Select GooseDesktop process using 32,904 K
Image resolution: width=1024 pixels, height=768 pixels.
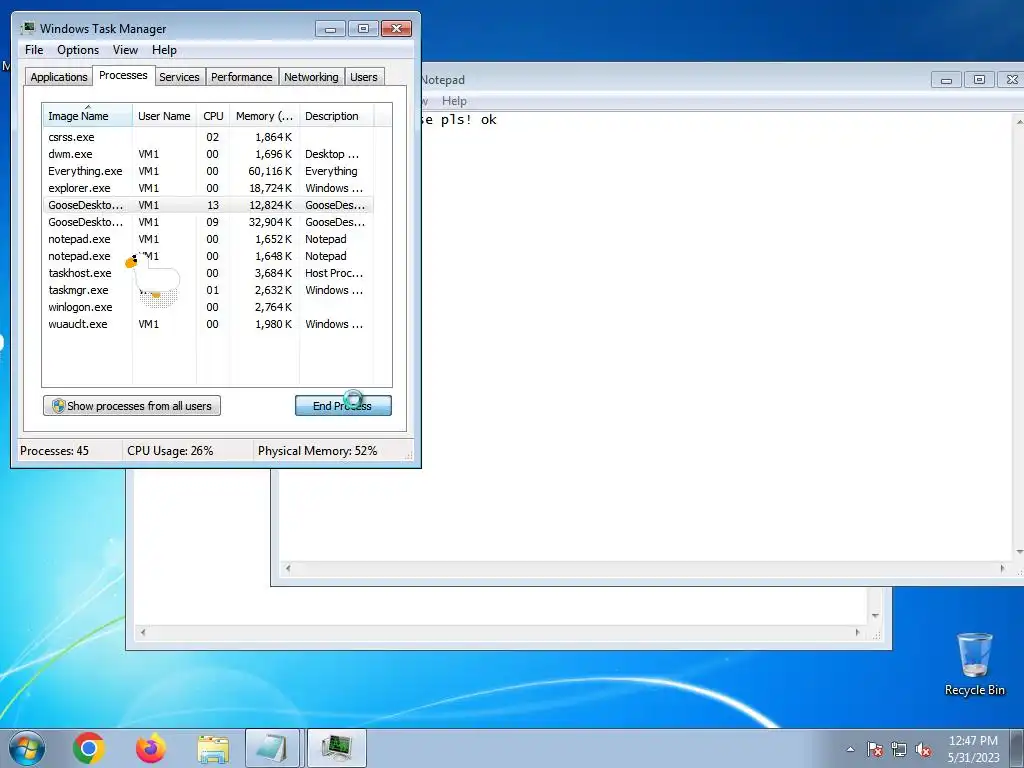[x=208, y=222]
